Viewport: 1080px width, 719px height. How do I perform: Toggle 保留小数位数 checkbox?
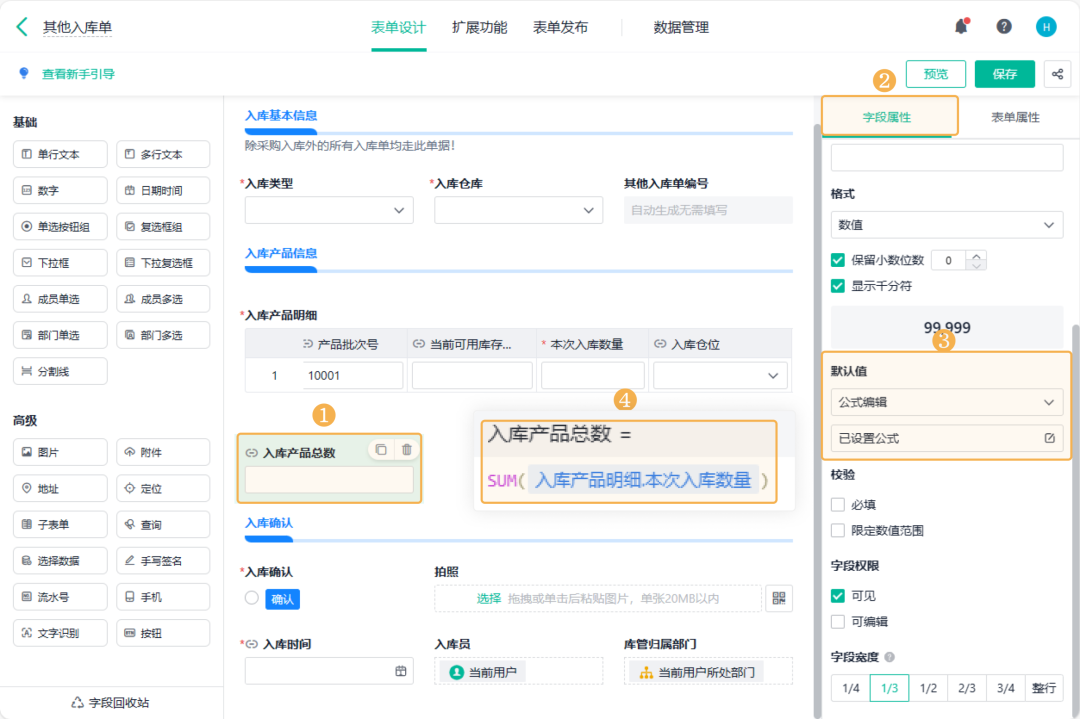(x=838, y=260)
